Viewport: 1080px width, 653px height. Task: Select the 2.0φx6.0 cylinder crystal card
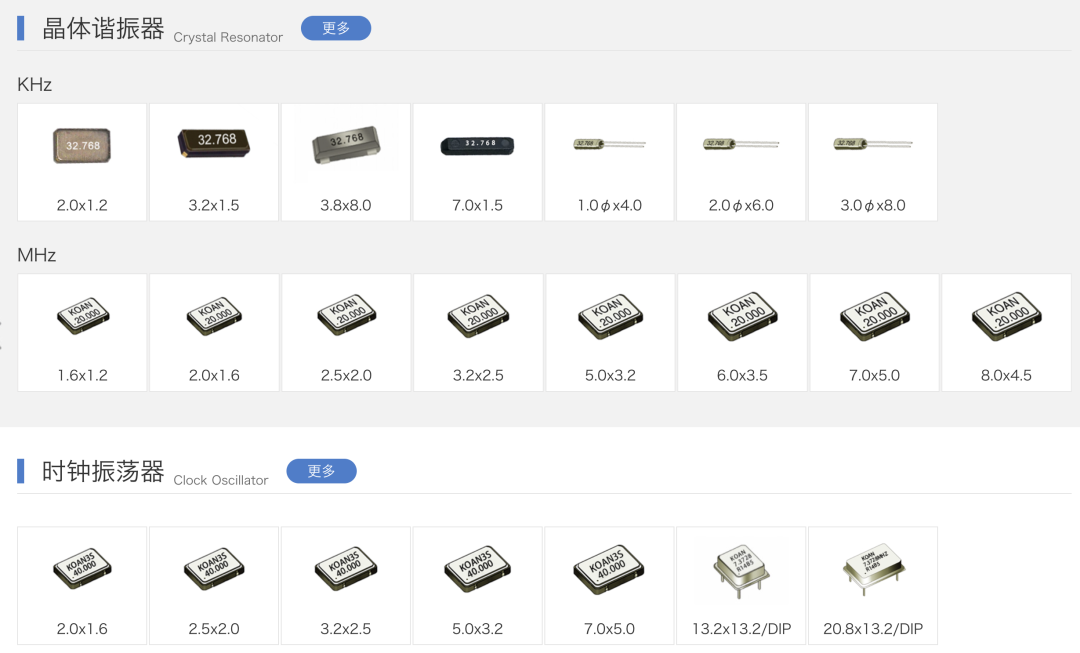coord(741,163)
